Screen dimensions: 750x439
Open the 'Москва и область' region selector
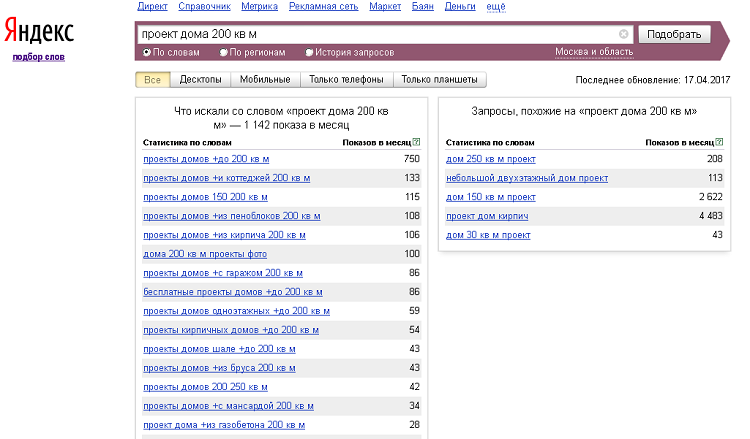pyautogui.click(x=594, y=52)
